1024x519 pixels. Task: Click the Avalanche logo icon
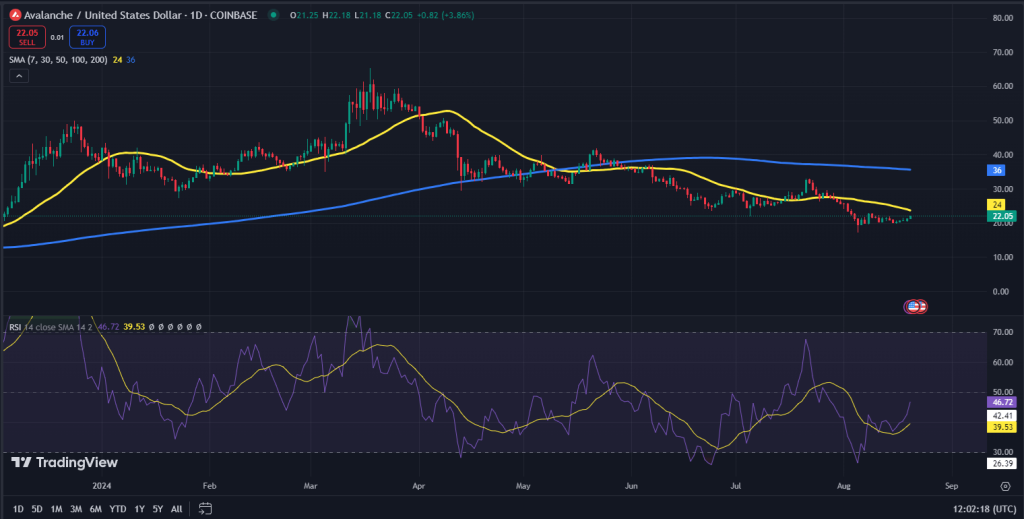coord(15,17)
